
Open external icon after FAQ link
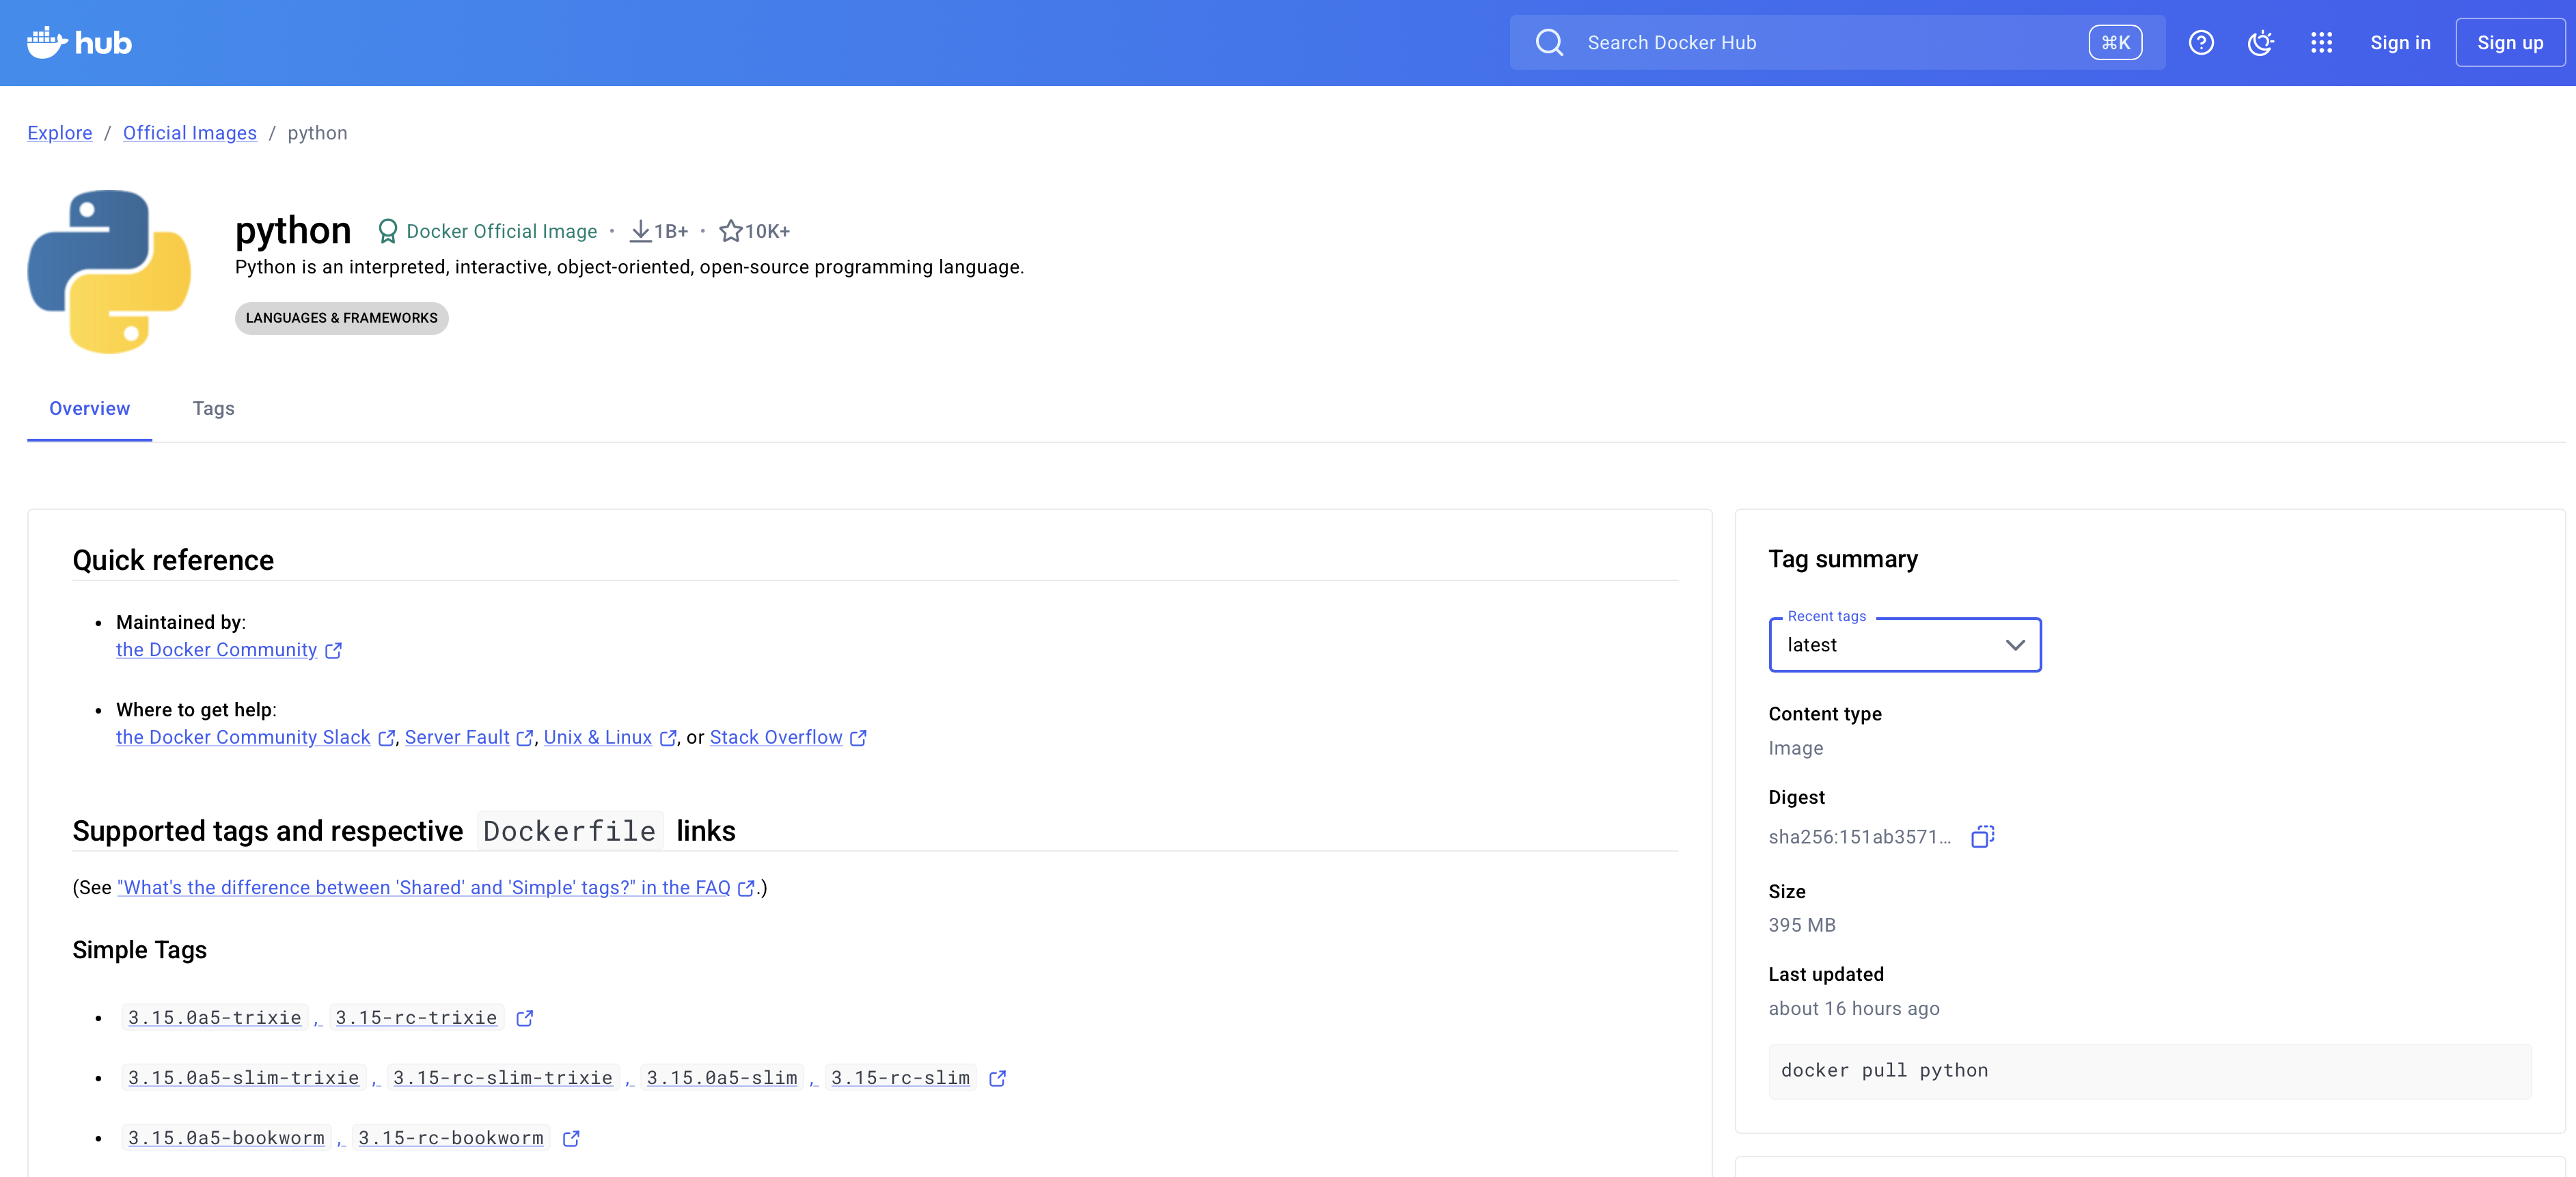coord(746,888)
